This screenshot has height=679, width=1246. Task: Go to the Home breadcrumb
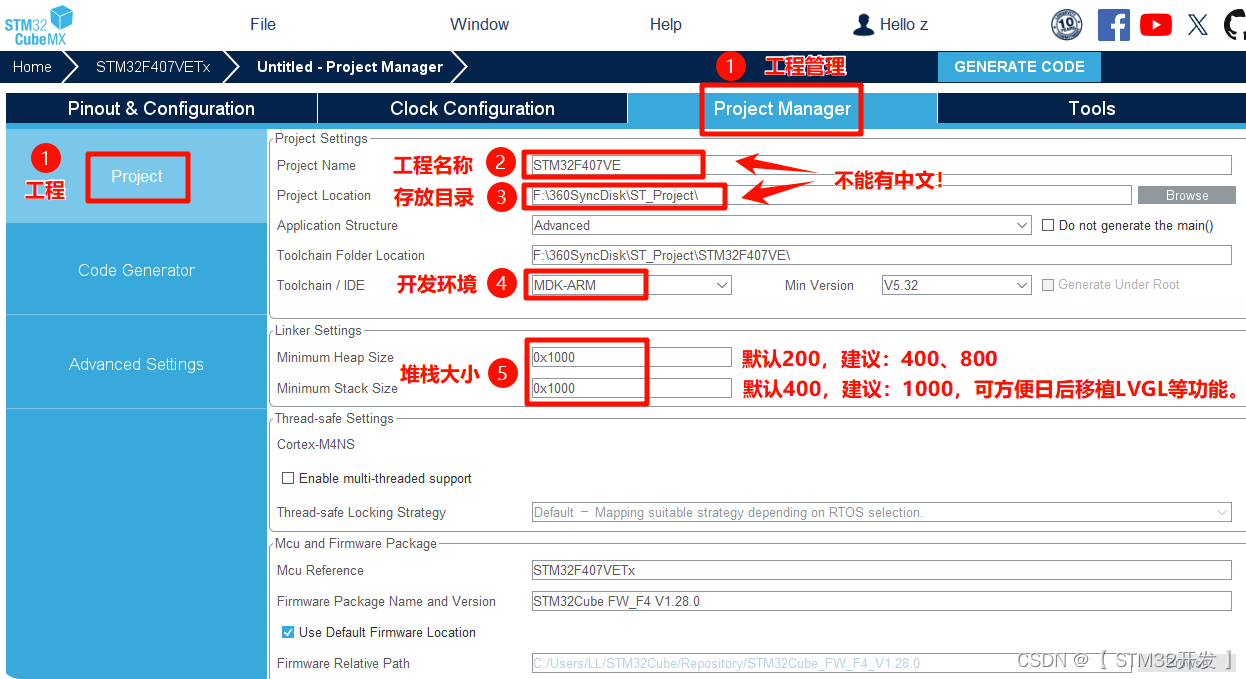coord(32,67)
